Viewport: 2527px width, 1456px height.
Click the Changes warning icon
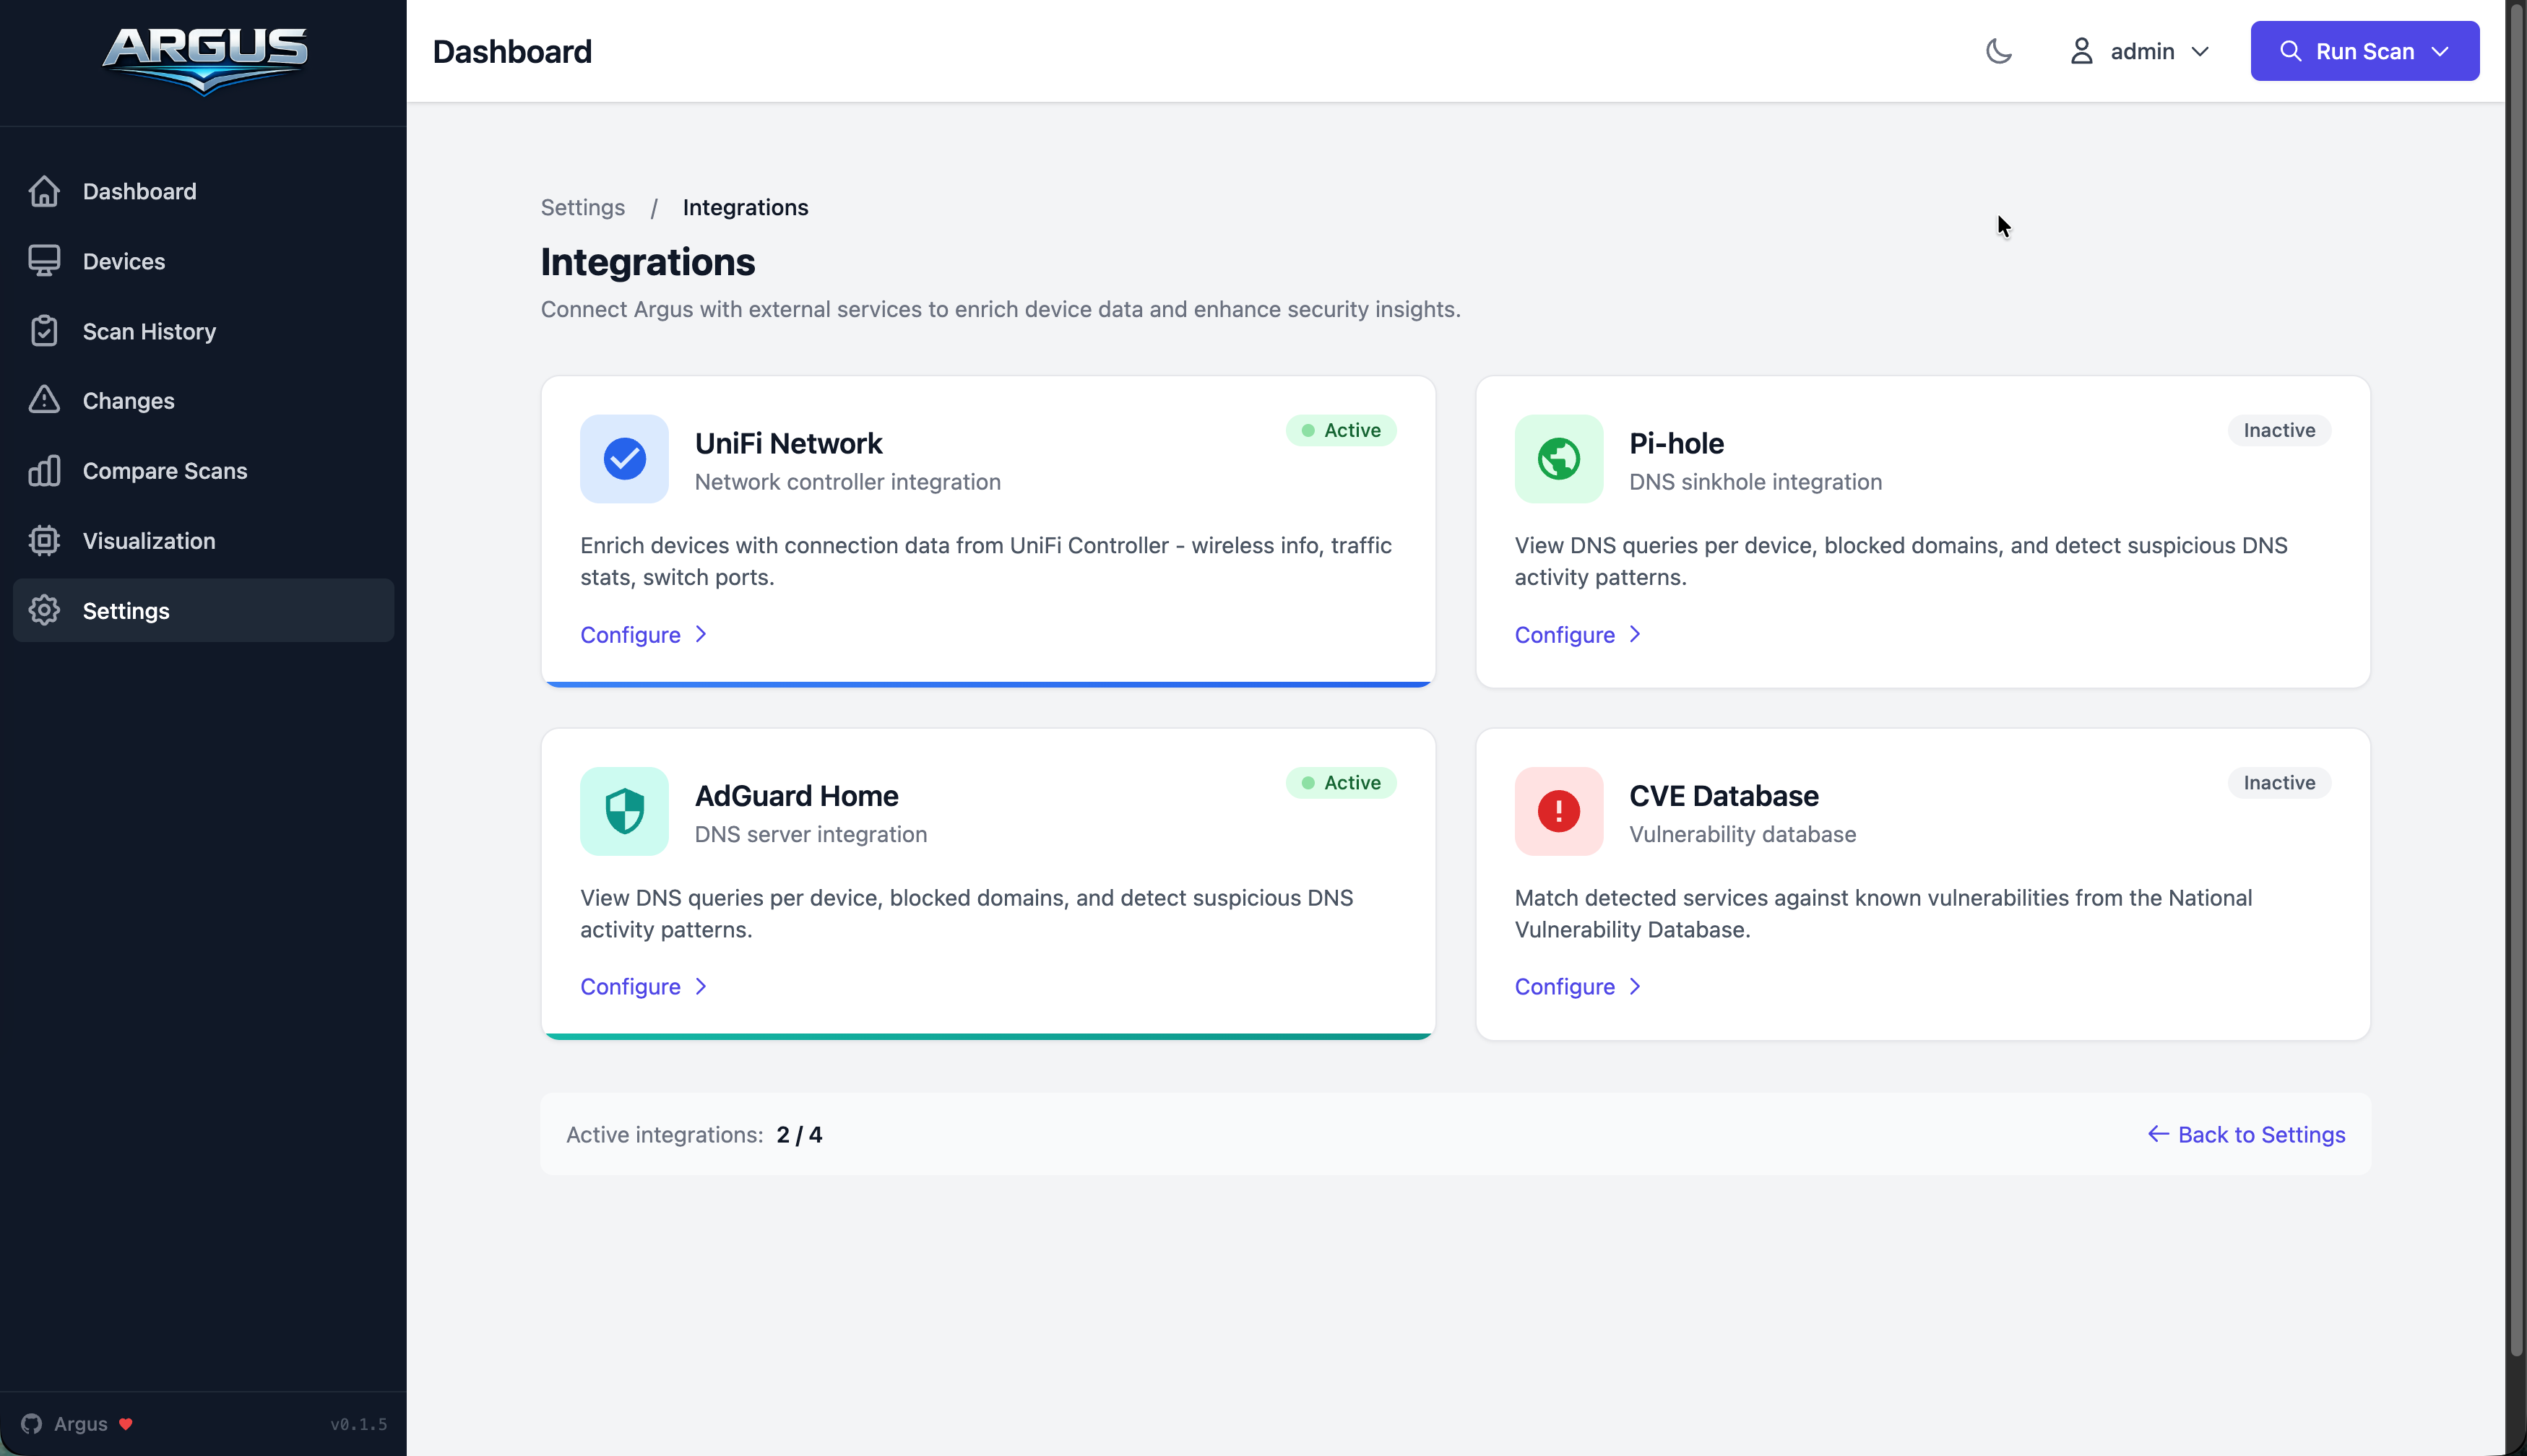(45, 400)
